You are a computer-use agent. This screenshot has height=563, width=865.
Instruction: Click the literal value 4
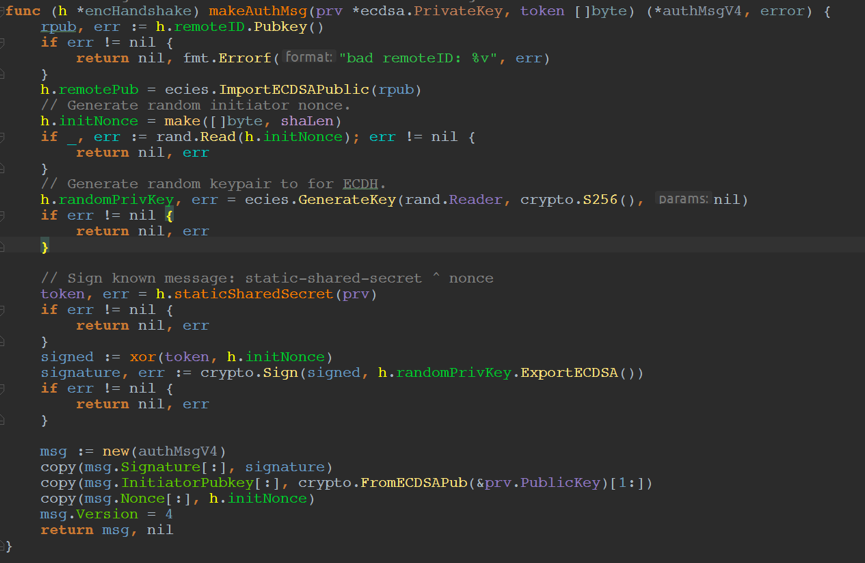(169, 514)
